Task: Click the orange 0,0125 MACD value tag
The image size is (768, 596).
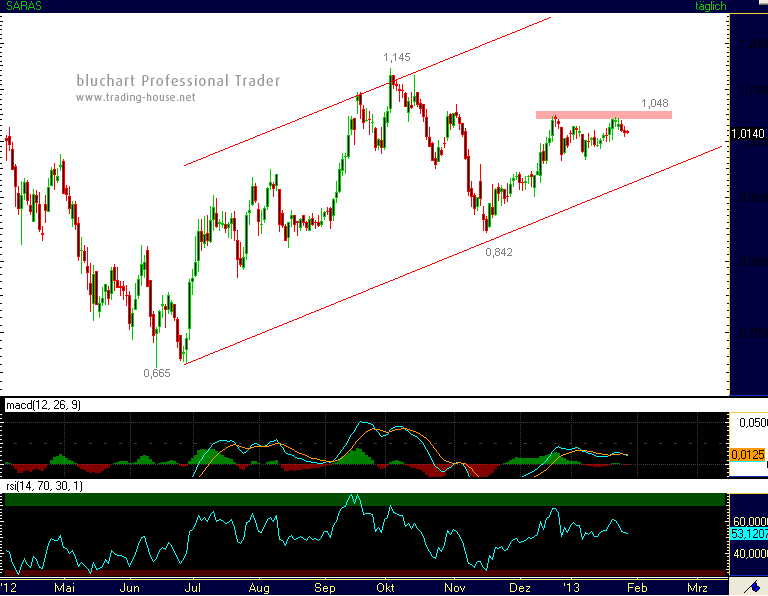Action: 747,455
